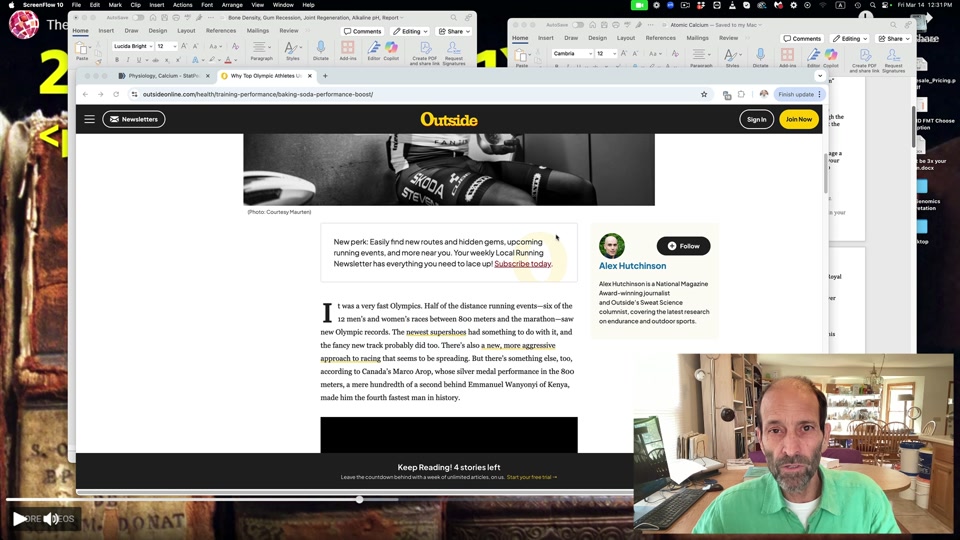Click the yellow Join Now button
This screenshot has height=540, width=960.
click(x=798, y=119)
